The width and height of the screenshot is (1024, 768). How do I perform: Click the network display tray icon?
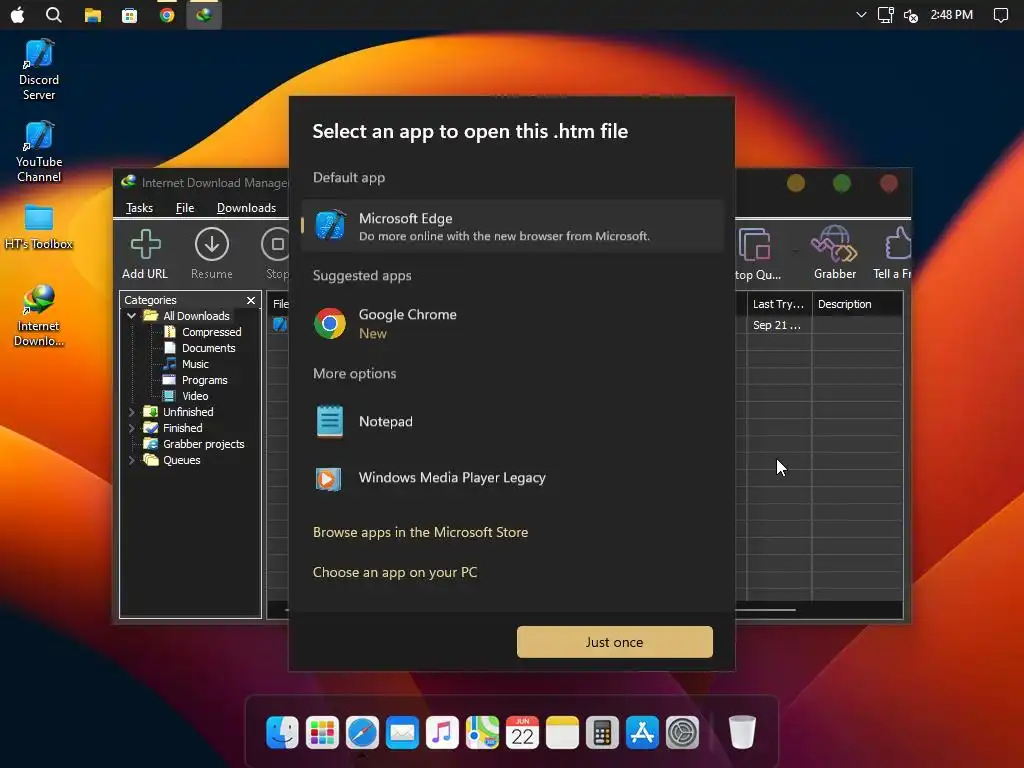click(886, 14)
